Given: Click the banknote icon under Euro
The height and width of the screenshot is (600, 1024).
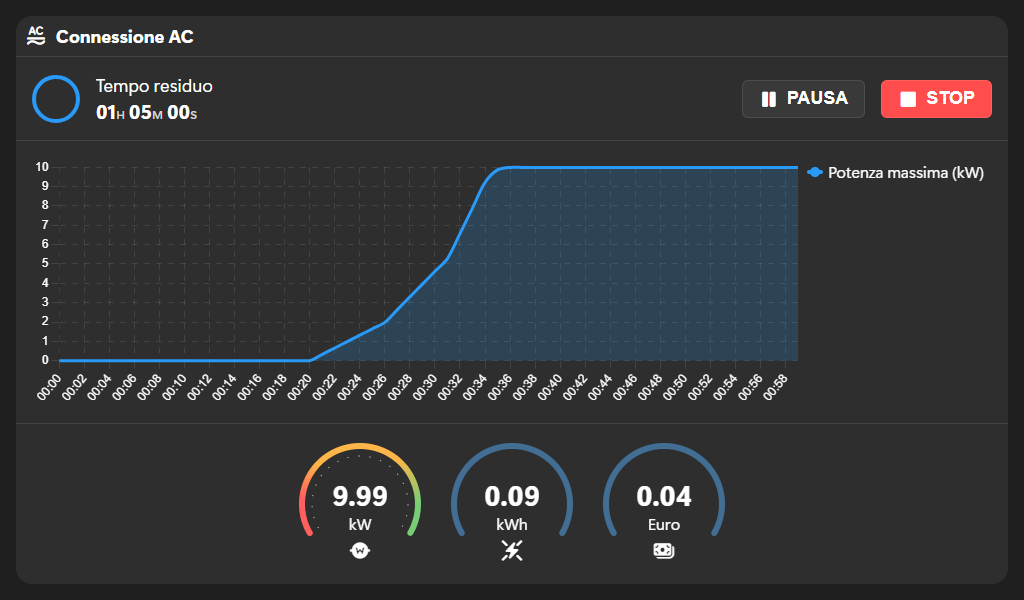Looking at the screenshot, I should (664, 550).
